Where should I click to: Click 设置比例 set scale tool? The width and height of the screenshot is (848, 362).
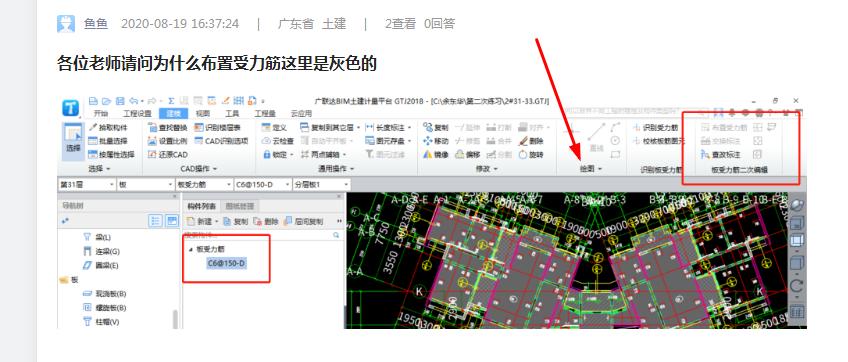click(167, 141)
